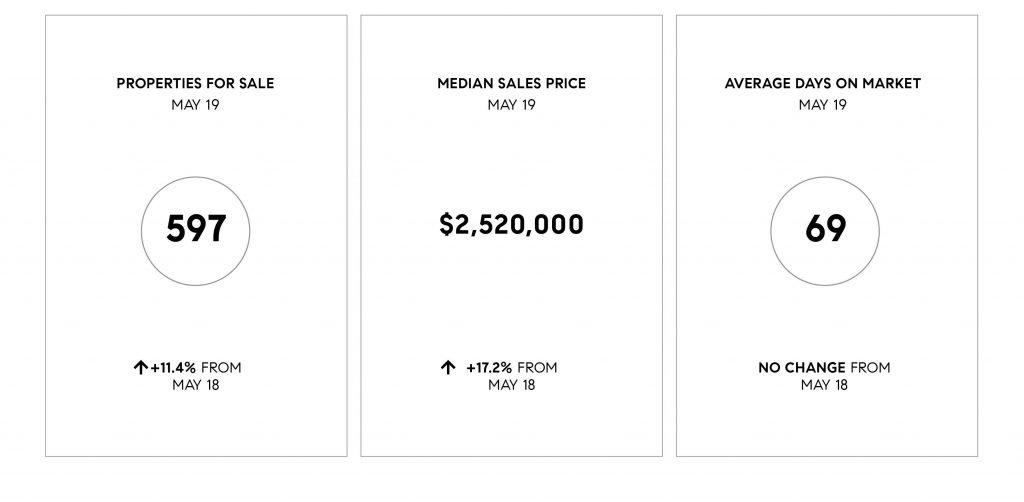The height and width of the screenshot is (502, 1024).
Task: Click May 19 under Median Sales Price
Action: point(511,104)
